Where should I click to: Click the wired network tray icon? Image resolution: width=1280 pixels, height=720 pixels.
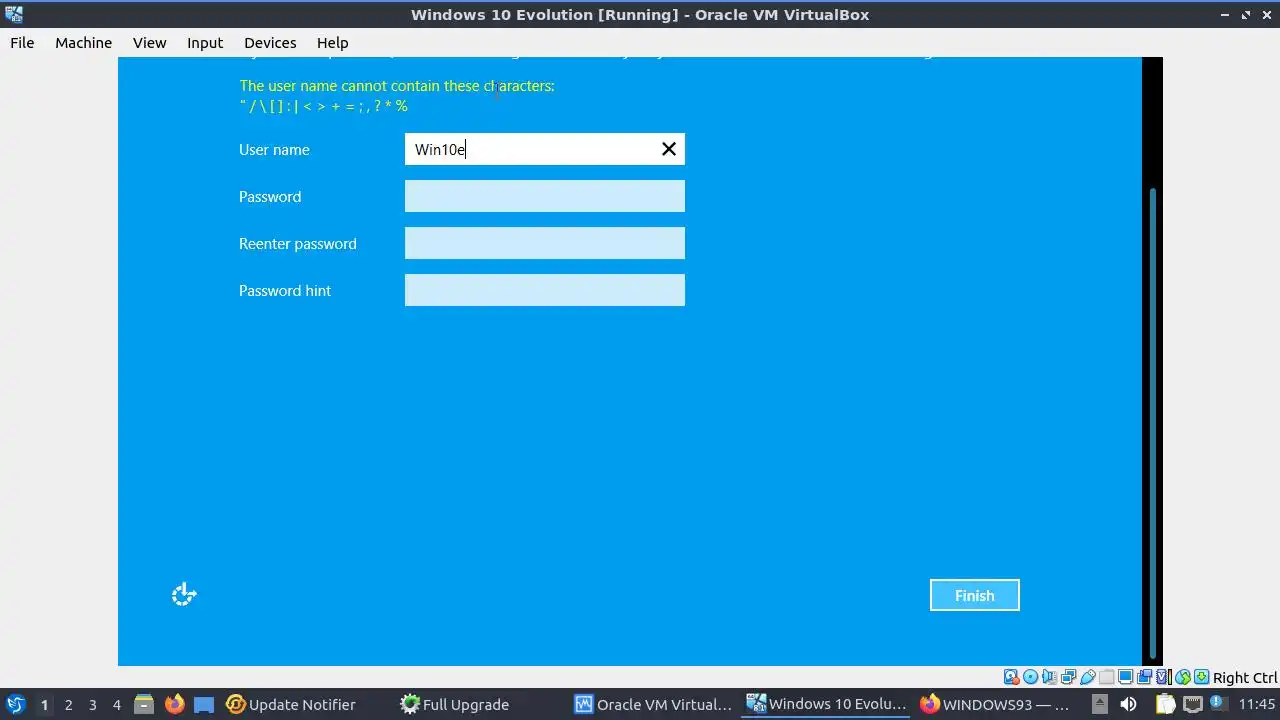point(1193,704)
